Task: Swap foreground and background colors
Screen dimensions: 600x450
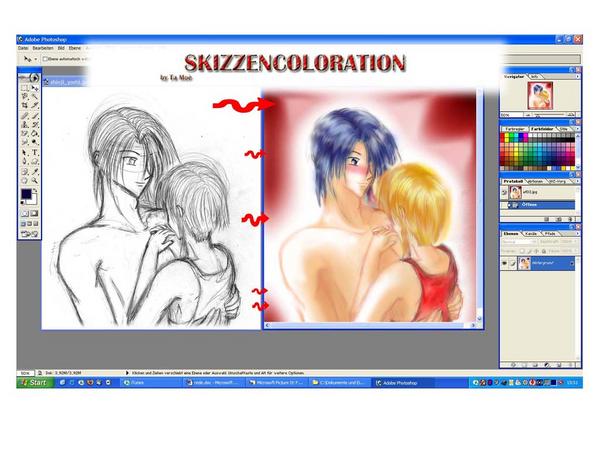Action: [x=36, y=190]
